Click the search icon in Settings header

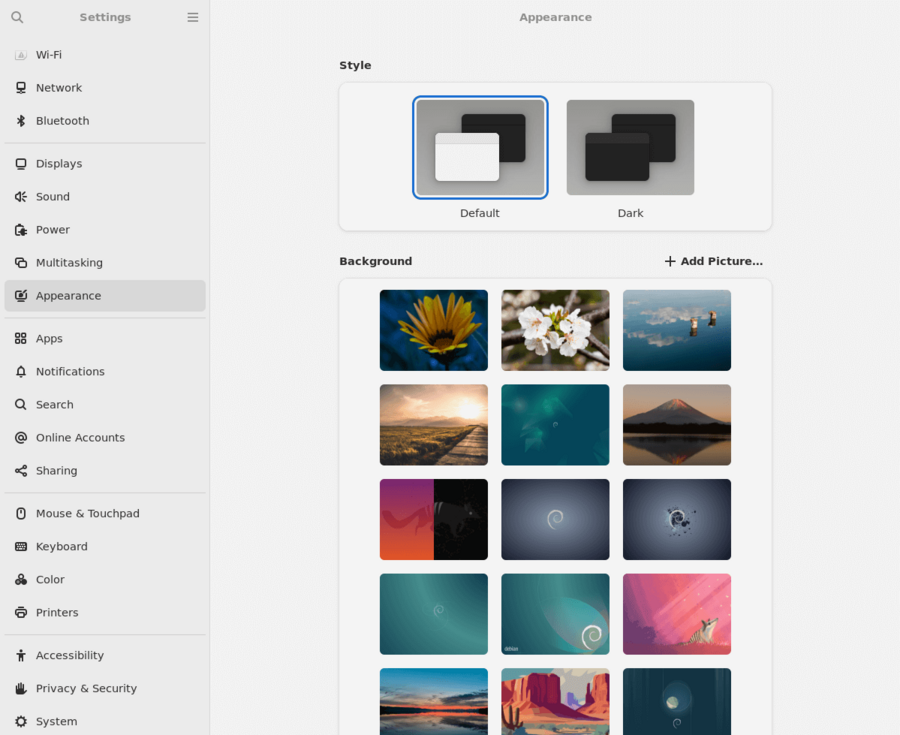click(17, 17)
